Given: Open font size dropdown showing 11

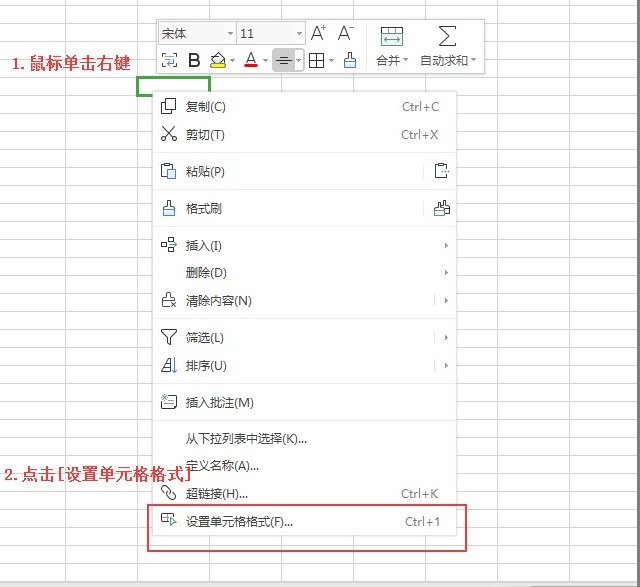Looking at the screenshot, I should (x=299, y=33).
